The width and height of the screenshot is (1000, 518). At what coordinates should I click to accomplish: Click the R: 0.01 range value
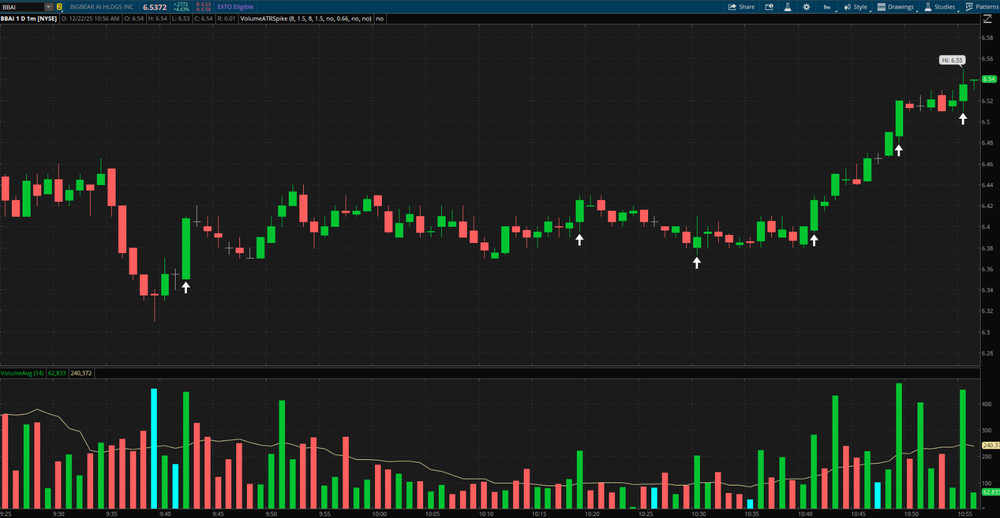(226, 18)
